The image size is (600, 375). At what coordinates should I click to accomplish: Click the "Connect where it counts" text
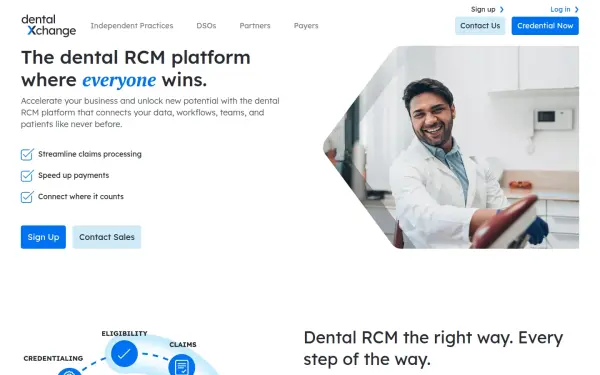(81, 196)
